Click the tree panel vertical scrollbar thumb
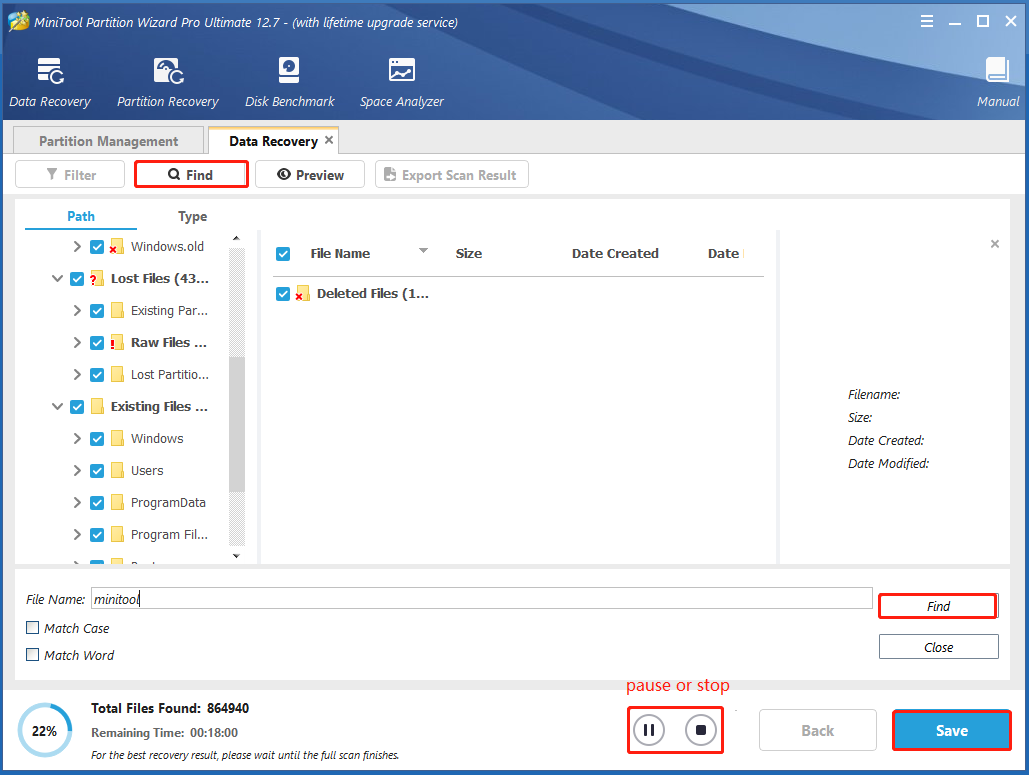This screenshot has width=1029, height=775. (237, 424)
